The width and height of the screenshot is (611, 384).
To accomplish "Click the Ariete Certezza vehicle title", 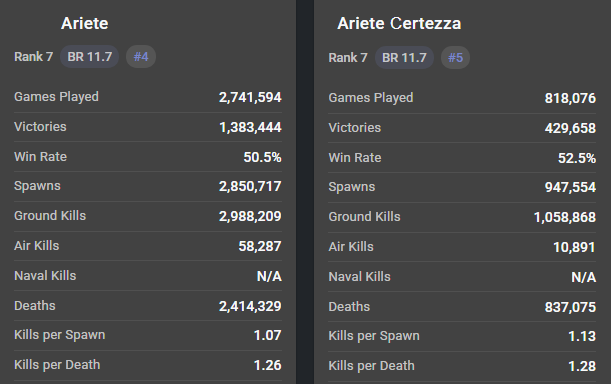I will (x=399, y=23).
